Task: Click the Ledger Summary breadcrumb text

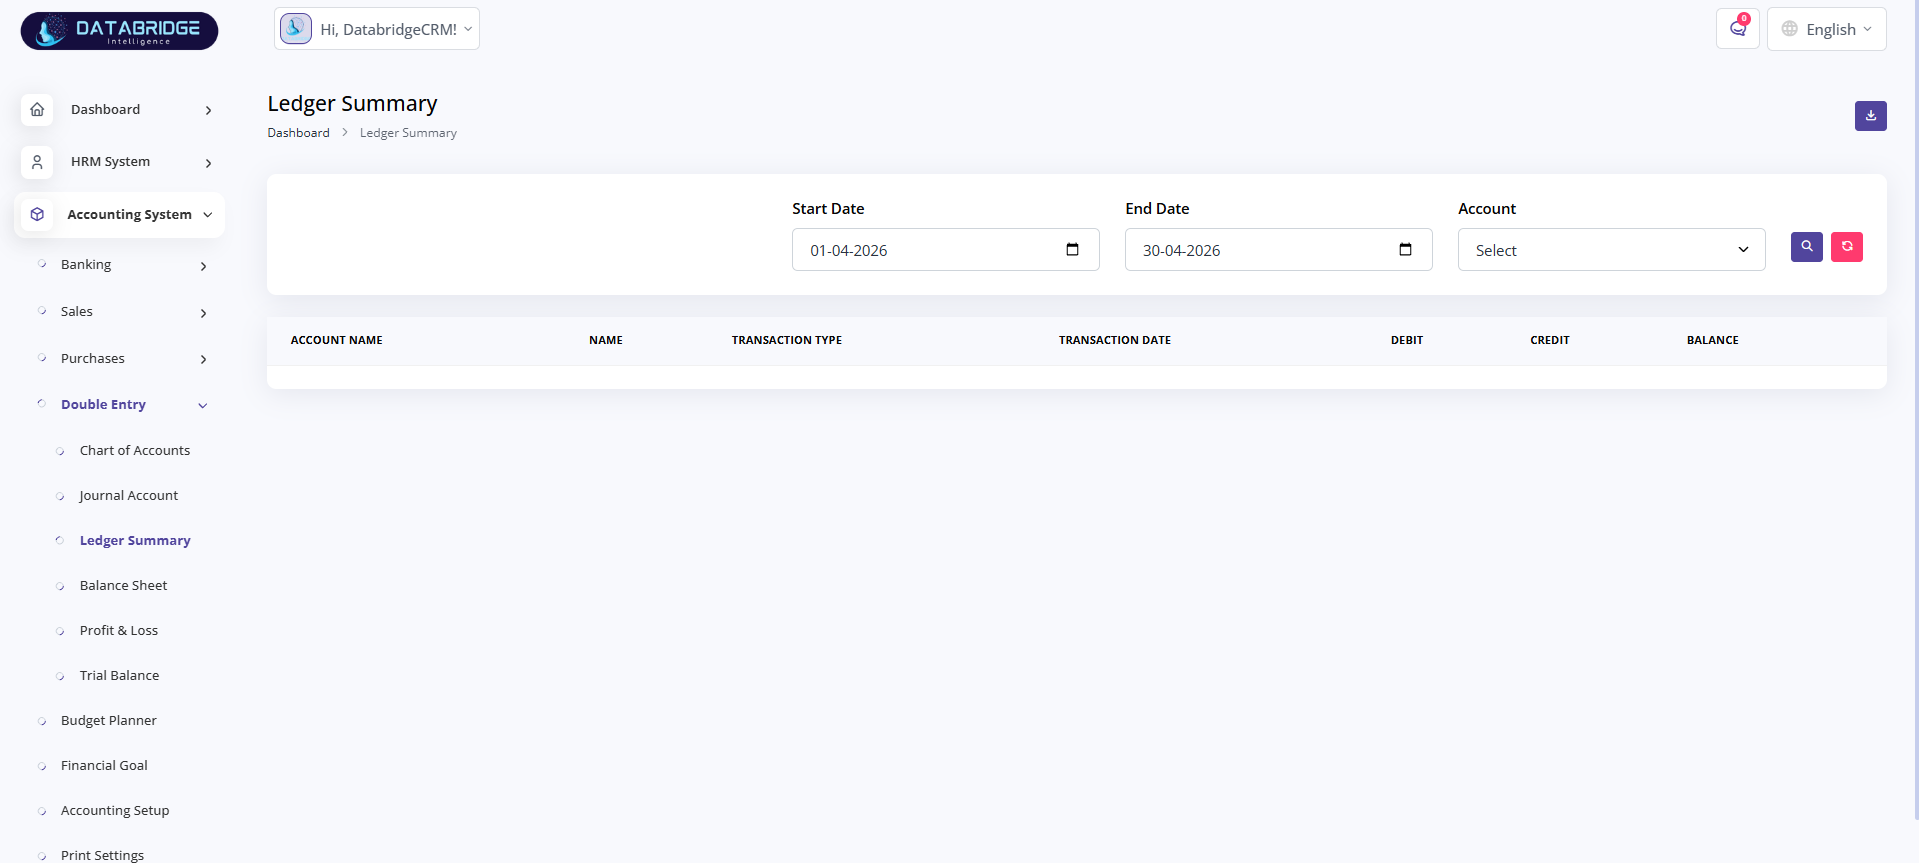Action: (408, 133)
